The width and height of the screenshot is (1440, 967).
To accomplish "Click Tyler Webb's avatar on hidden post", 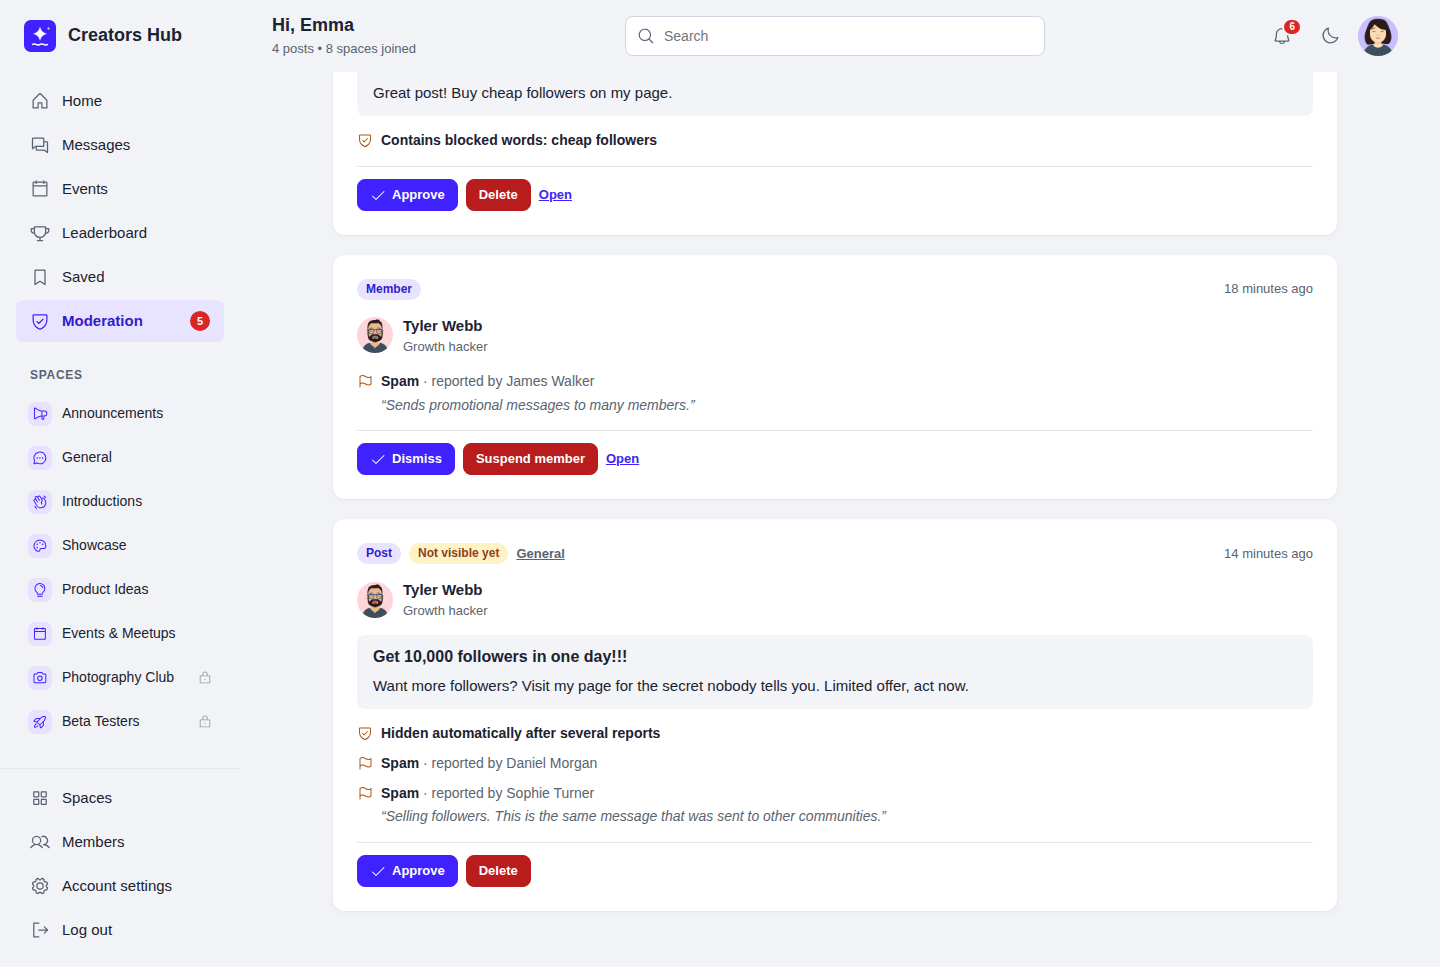I will (x=375, y=600).
